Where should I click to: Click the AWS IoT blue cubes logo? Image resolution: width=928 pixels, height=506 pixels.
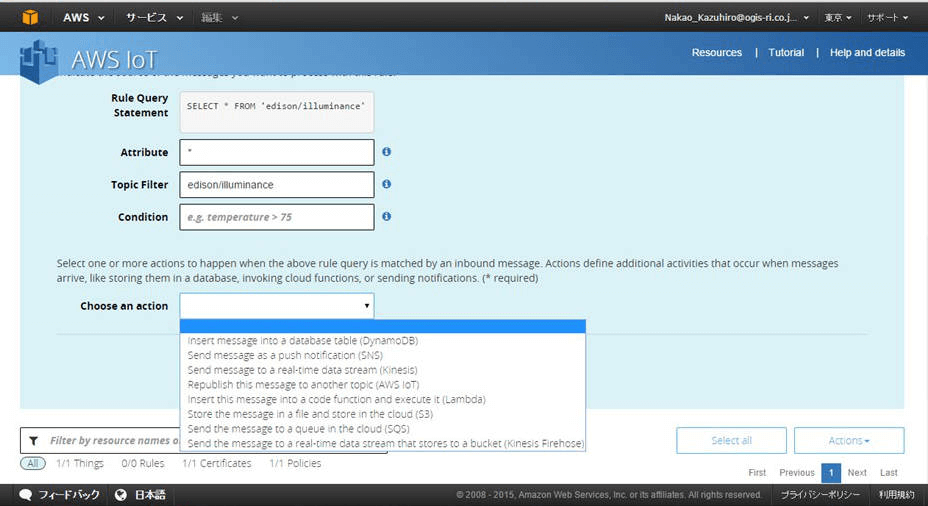click(39, 62)
